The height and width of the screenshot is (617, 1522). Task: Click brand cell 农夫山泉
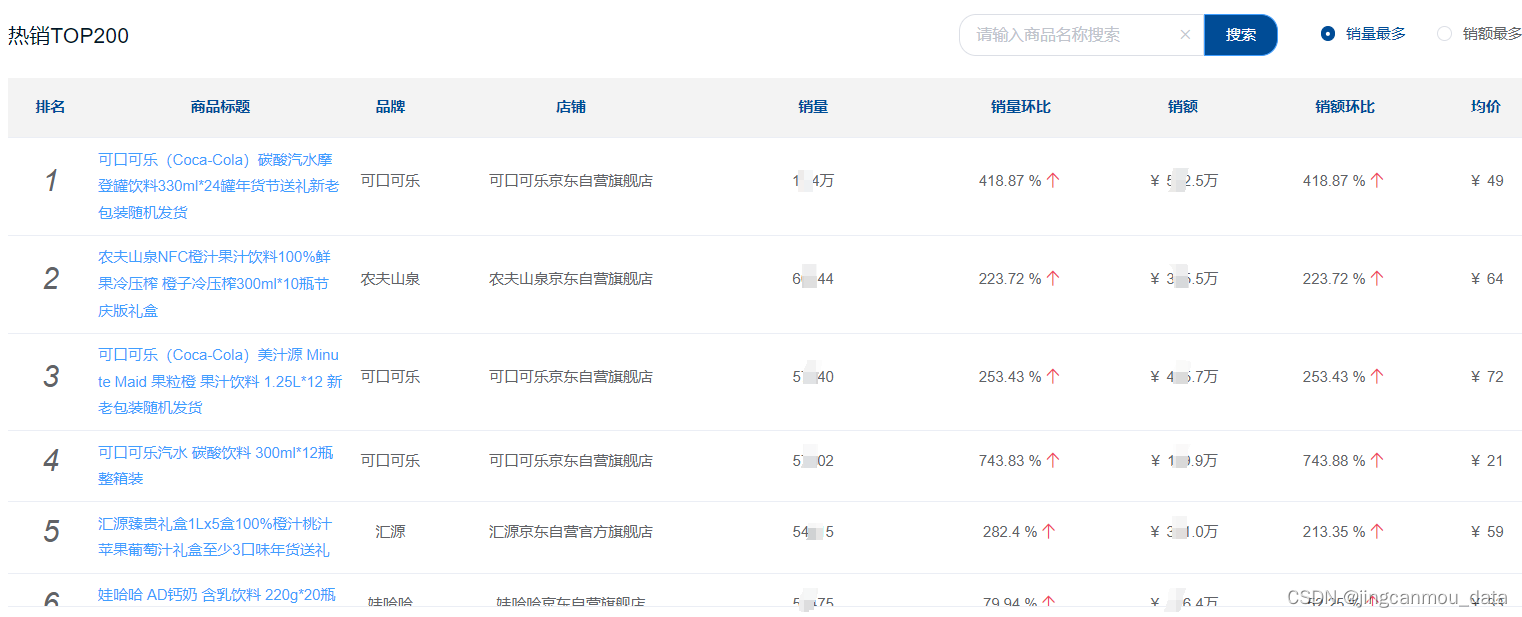(390, 279)
